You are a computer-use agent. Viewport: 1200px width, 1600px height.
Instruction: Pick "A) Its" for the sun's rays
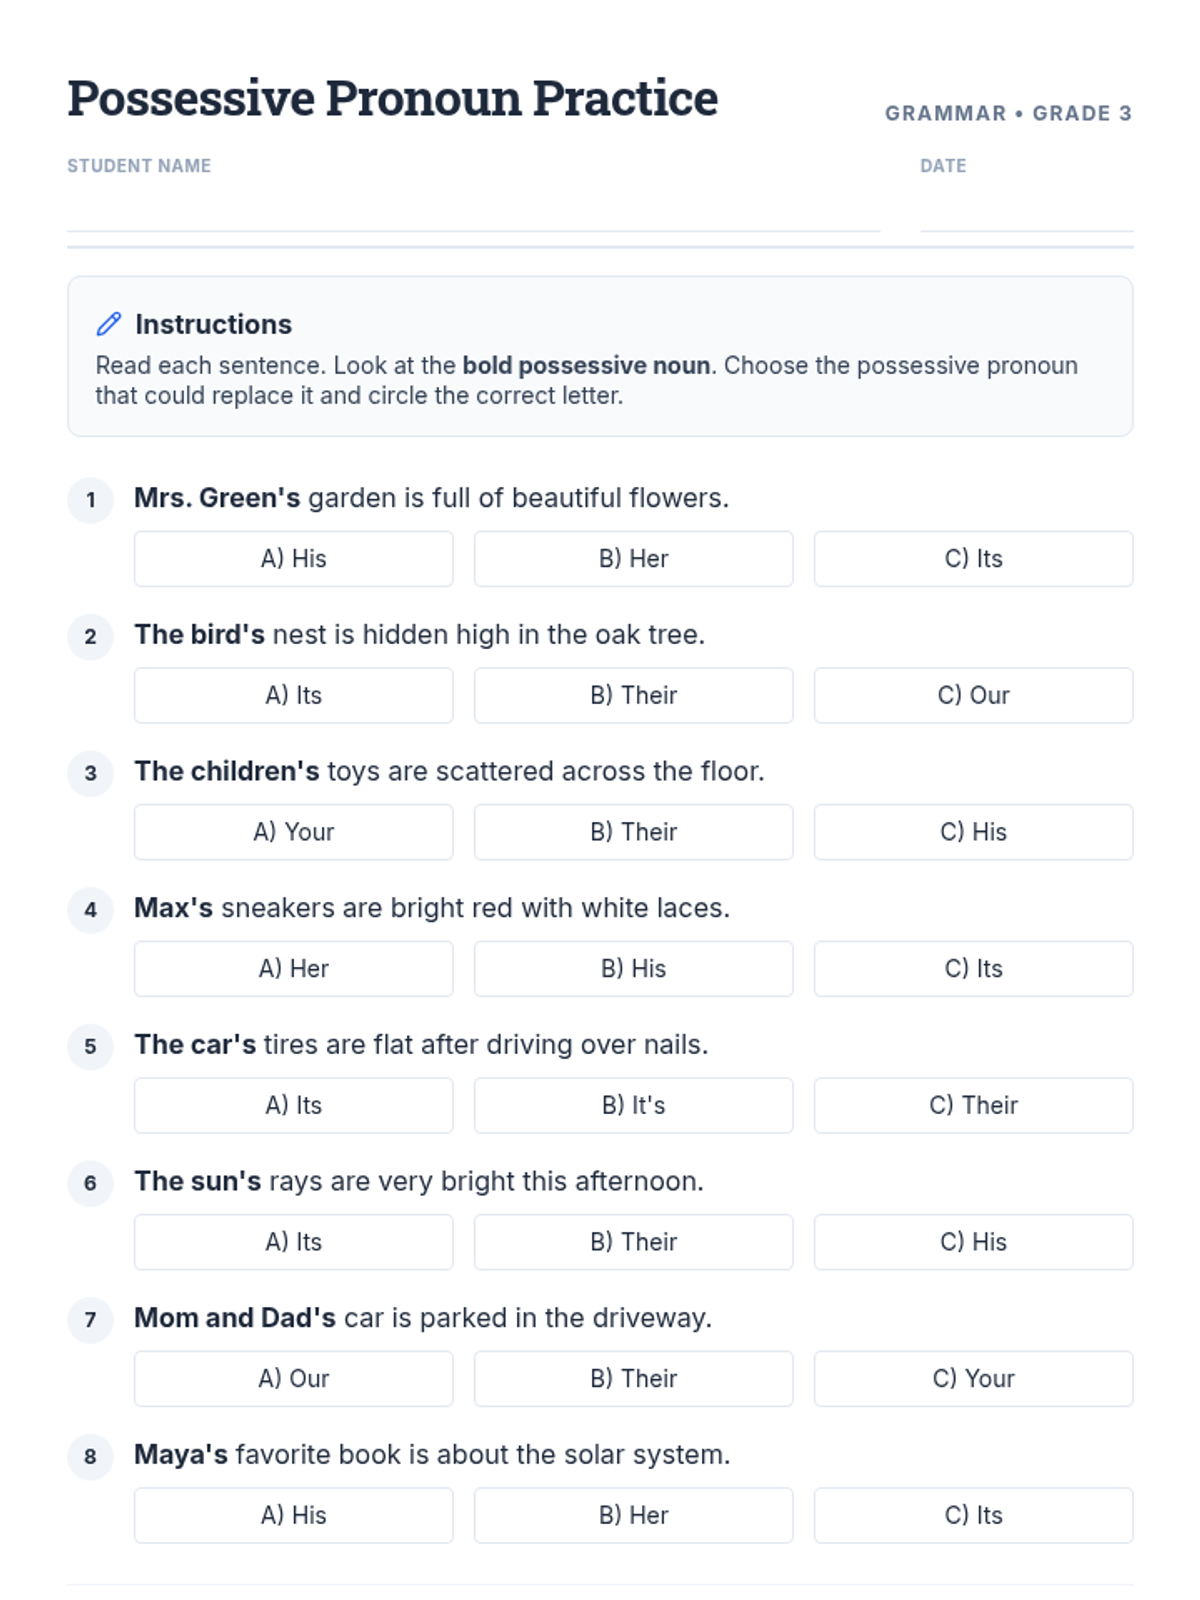293,1242
